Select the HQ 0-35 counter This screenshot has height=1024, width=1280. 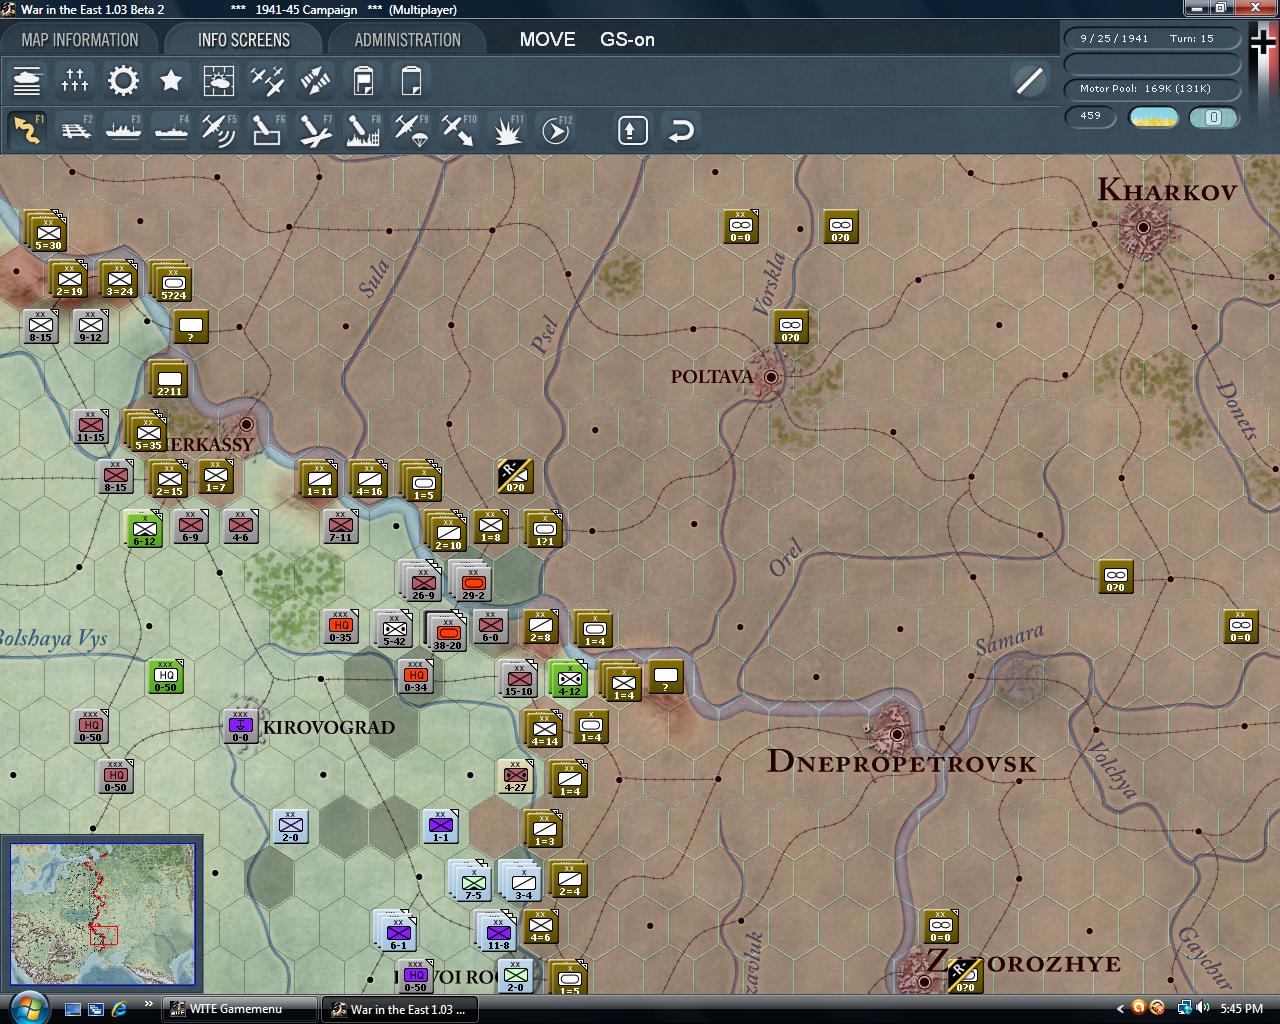click(x=340, y=626)
